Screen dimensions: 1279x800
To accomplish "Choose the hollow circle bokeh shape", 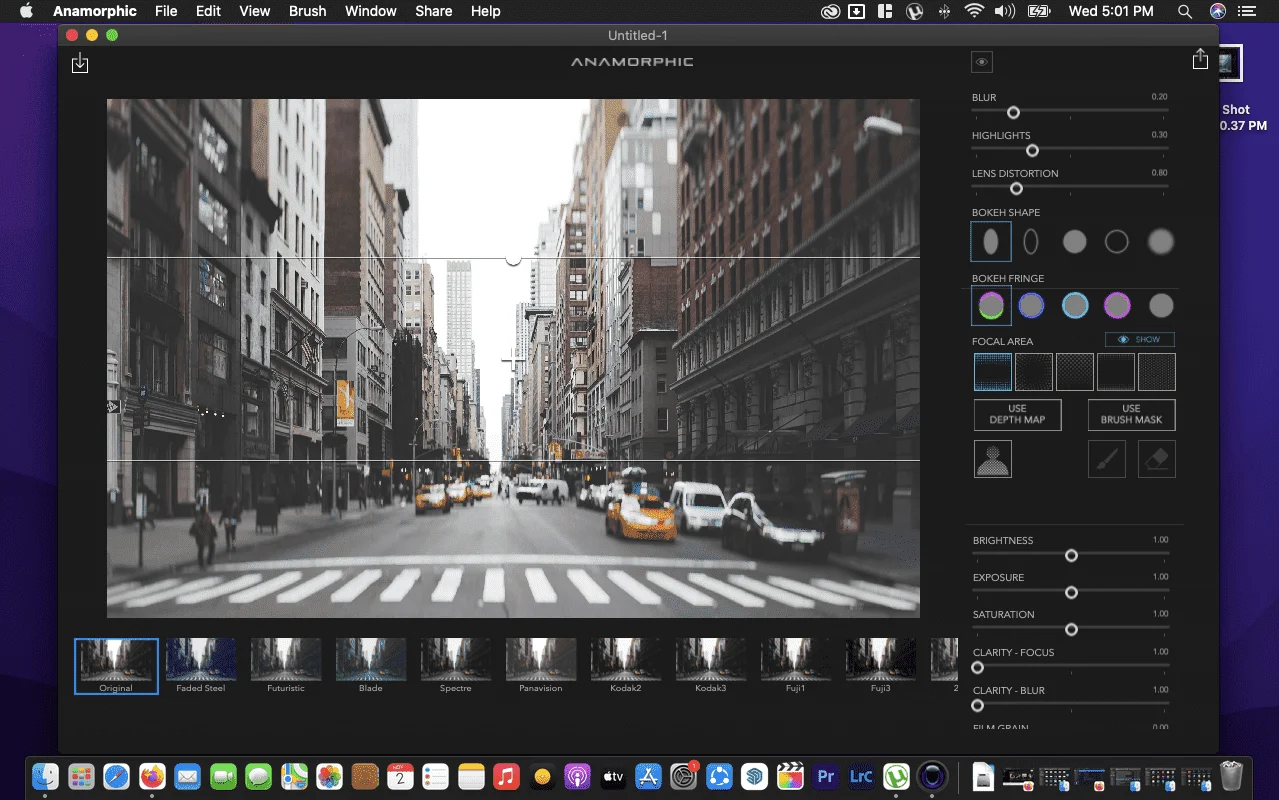I will pos(1116,241).
